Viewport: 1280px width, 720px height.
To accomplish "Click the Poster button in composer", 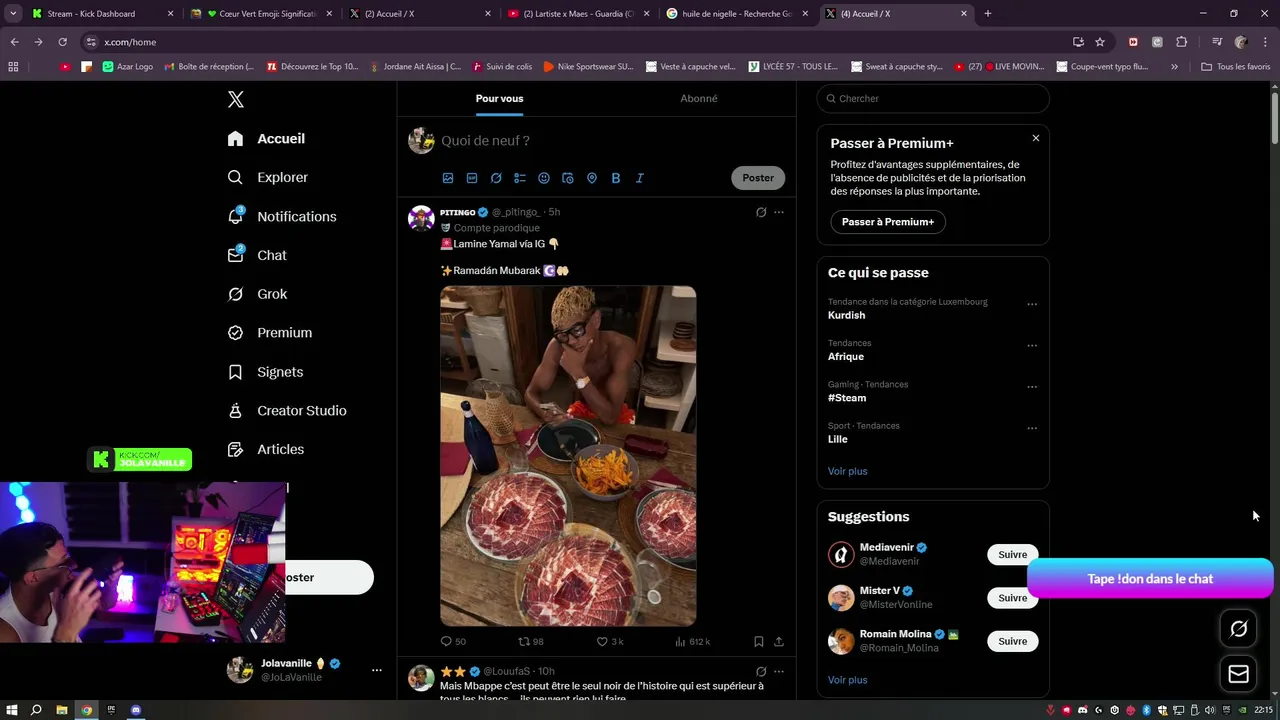I will 758,178.
